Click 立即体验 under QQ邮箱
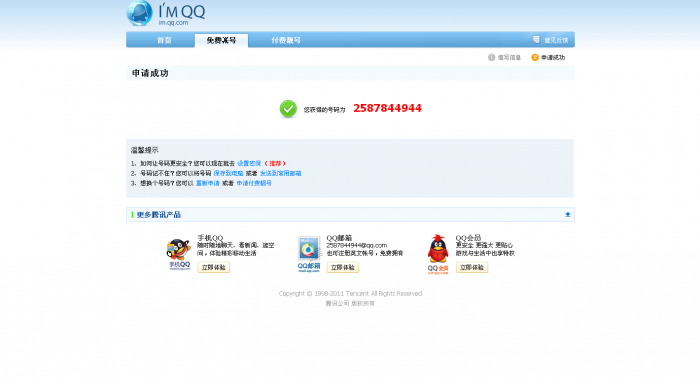Image resolution: width=700 pixels, height=379 pixels. [342, 267]
